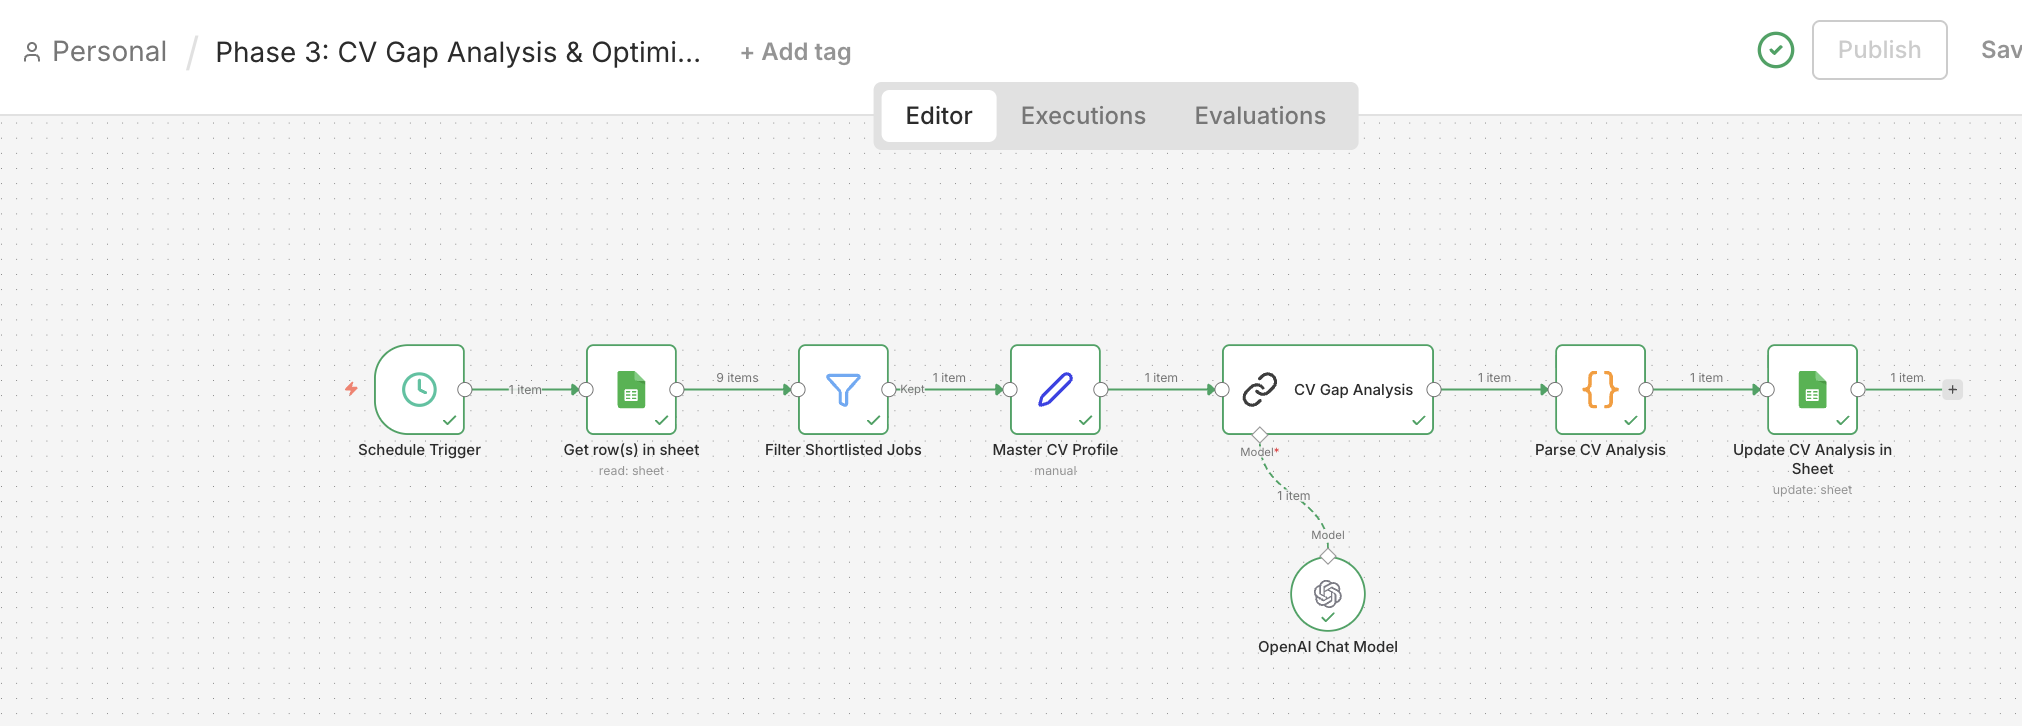Click the '9 items' connection label
This screenshot has width=2022, height=726.
737,378
